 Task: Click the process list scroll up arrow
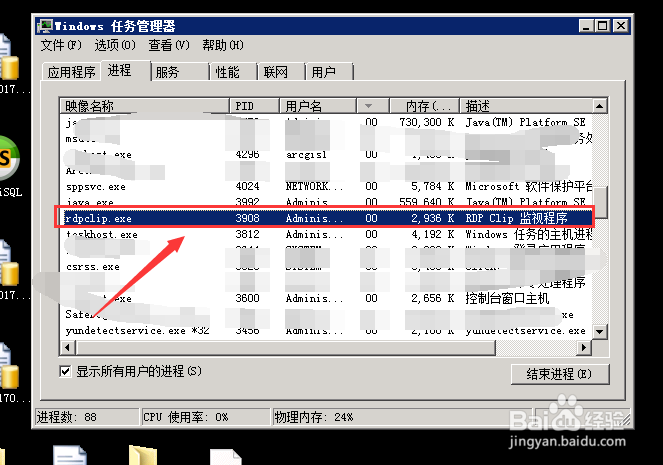click(x=600, y=106)
